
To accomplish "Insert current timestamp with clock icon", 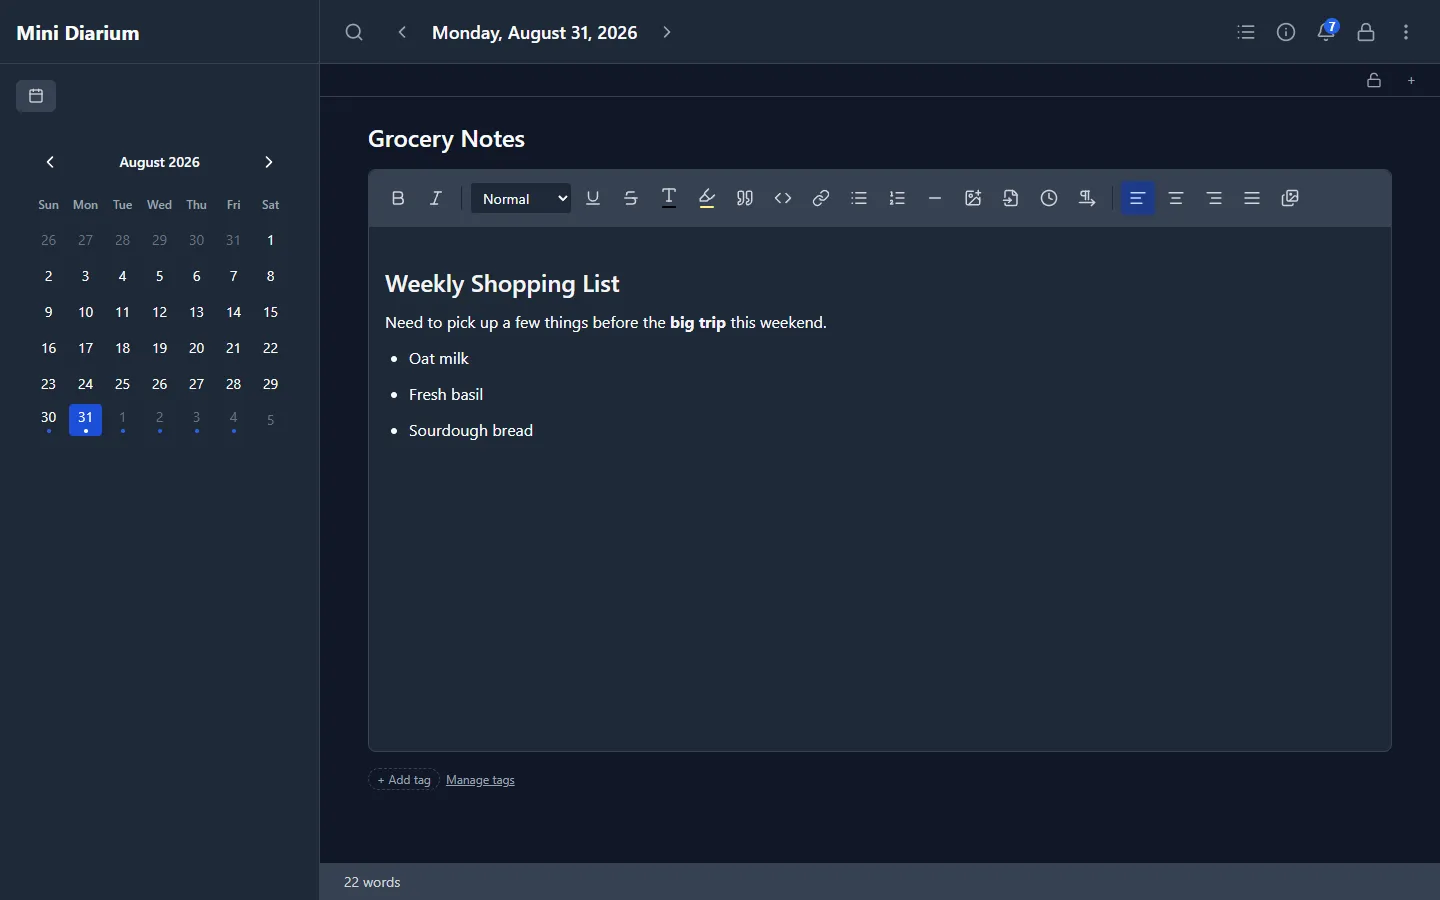I will [x=1049, y=198].
